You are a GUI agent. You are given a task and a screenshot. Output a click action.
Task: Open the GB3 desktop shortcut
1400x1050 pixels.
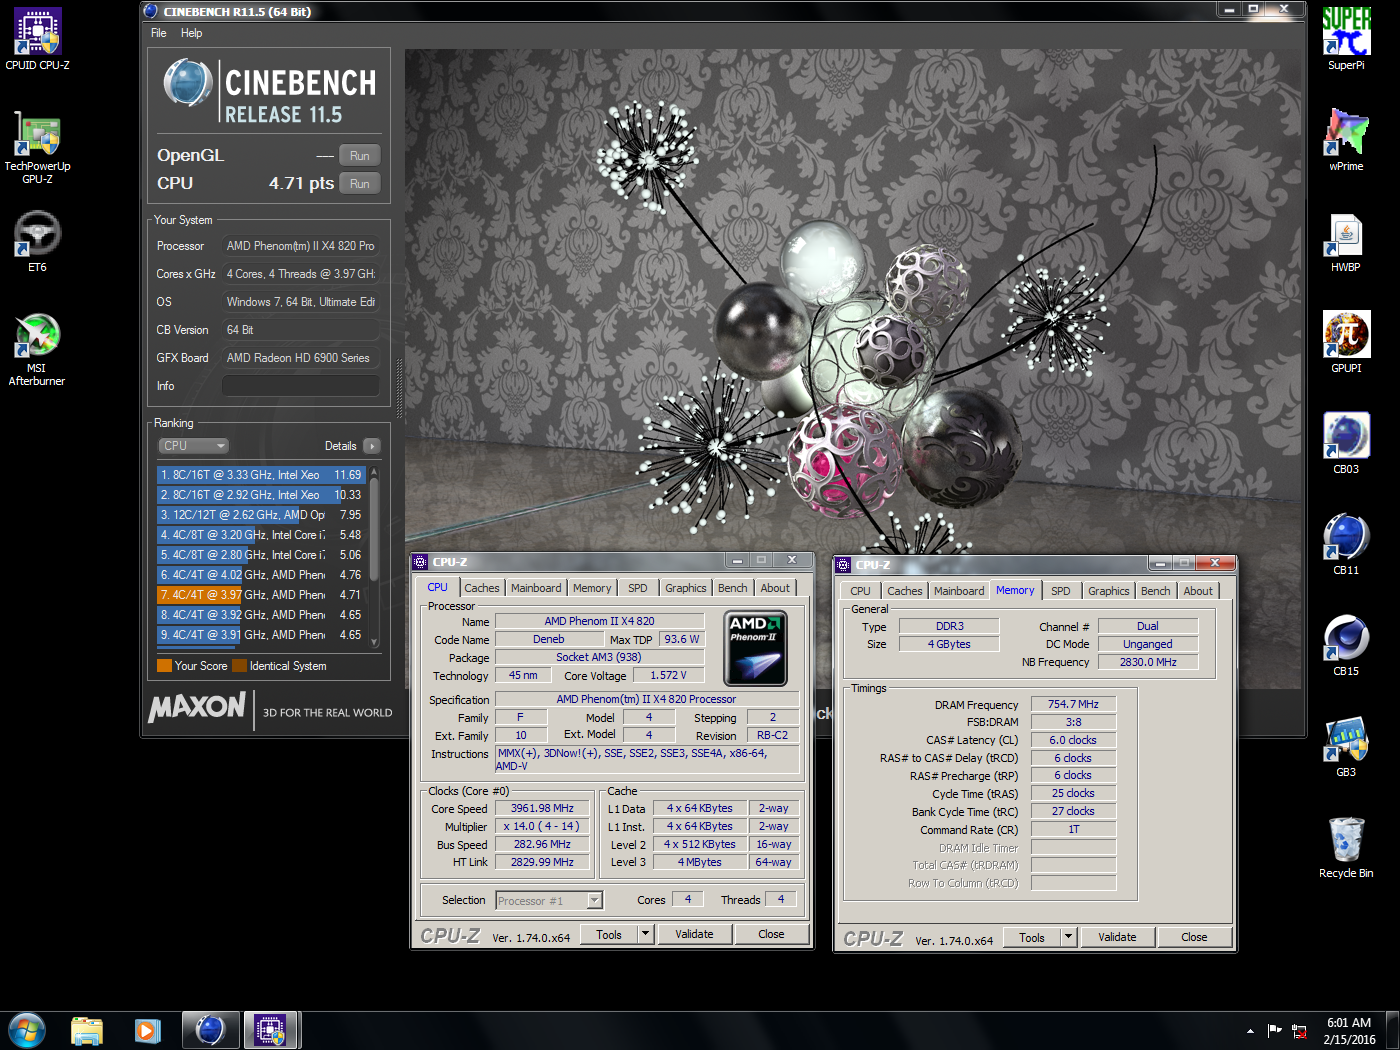tap(1346, 746)
